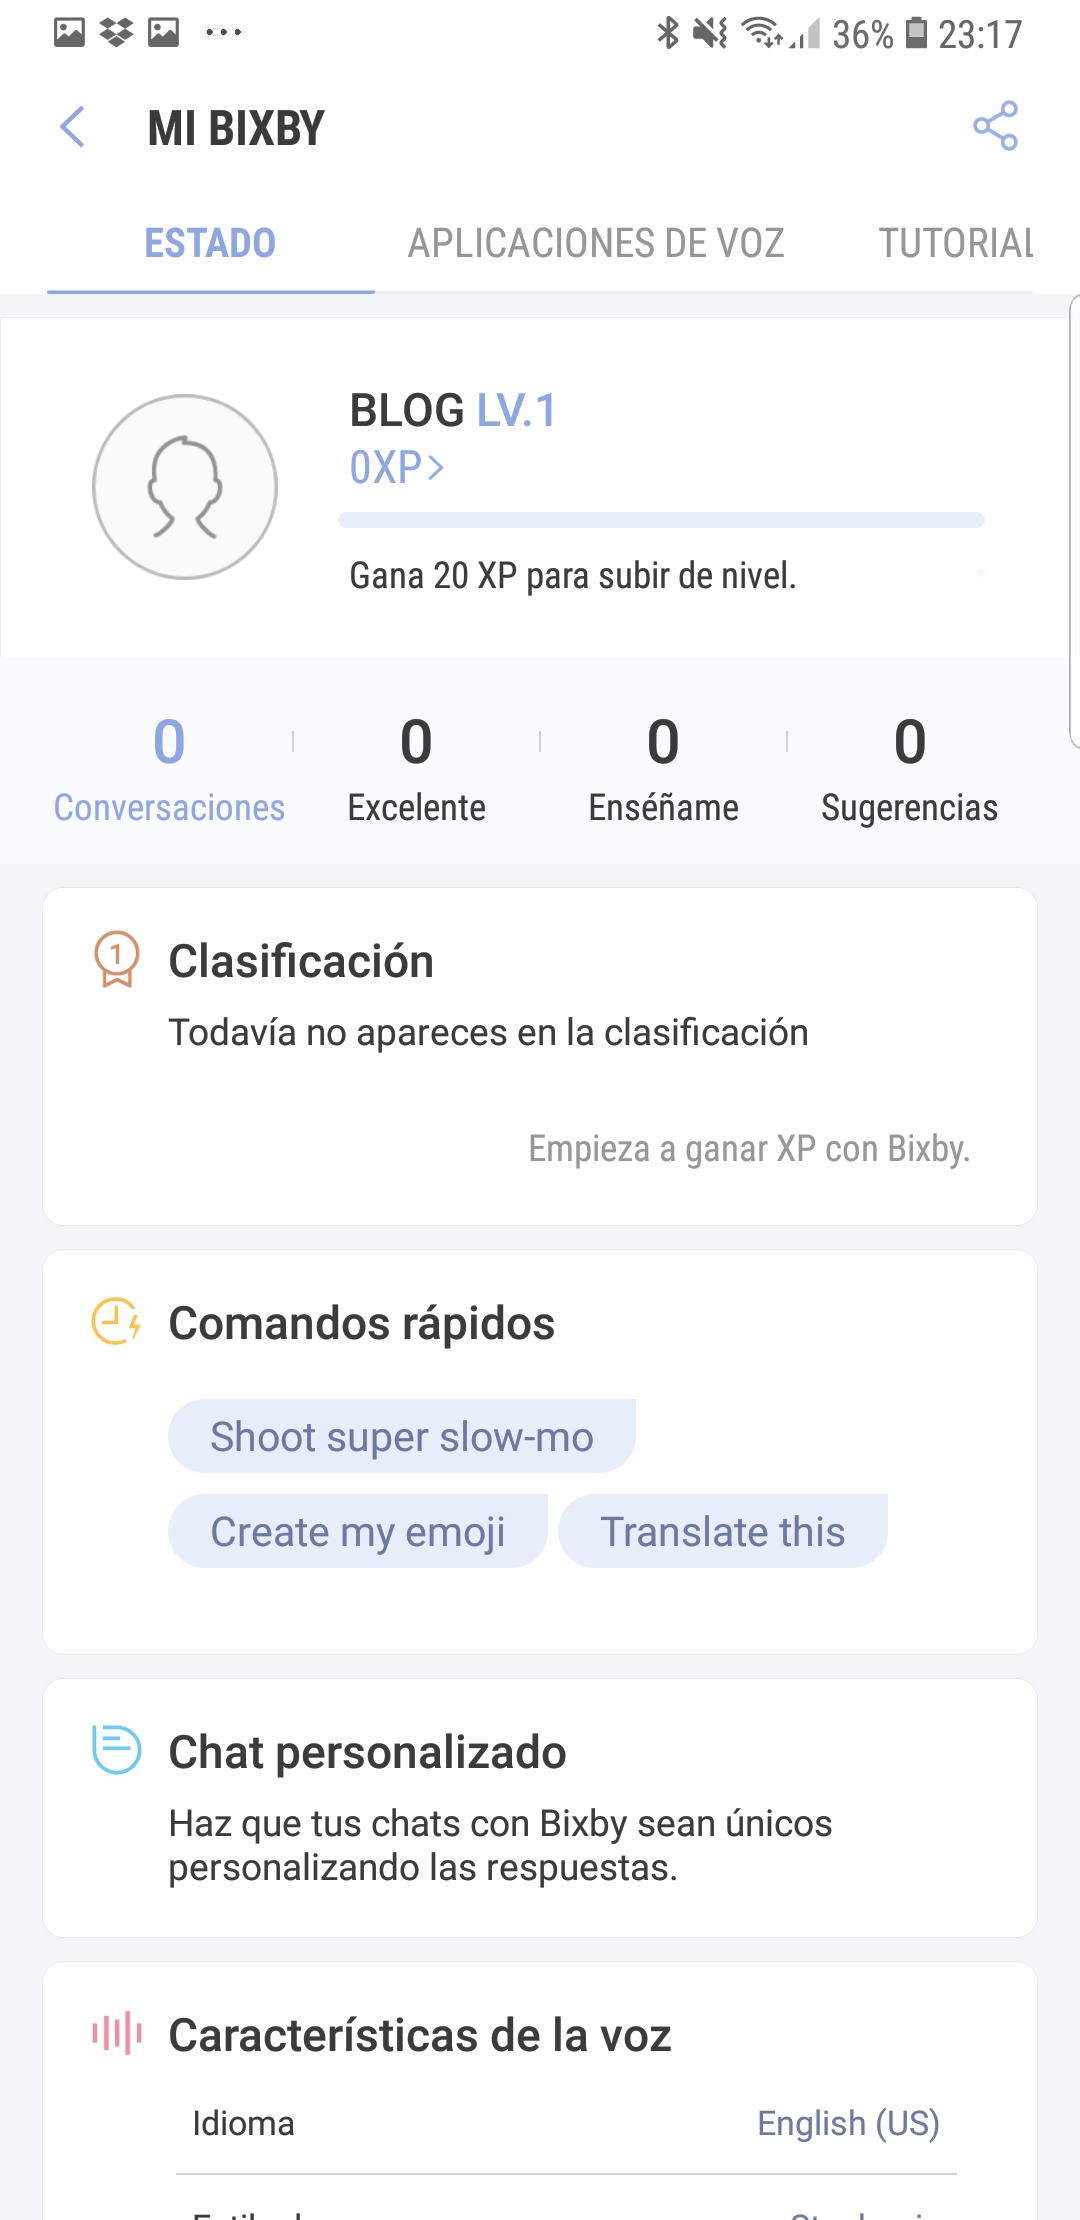Image resolution: width=1080 pixels, height=2220 pixels.
Task: Open the Conversaciones count
Action: point(169,766)
